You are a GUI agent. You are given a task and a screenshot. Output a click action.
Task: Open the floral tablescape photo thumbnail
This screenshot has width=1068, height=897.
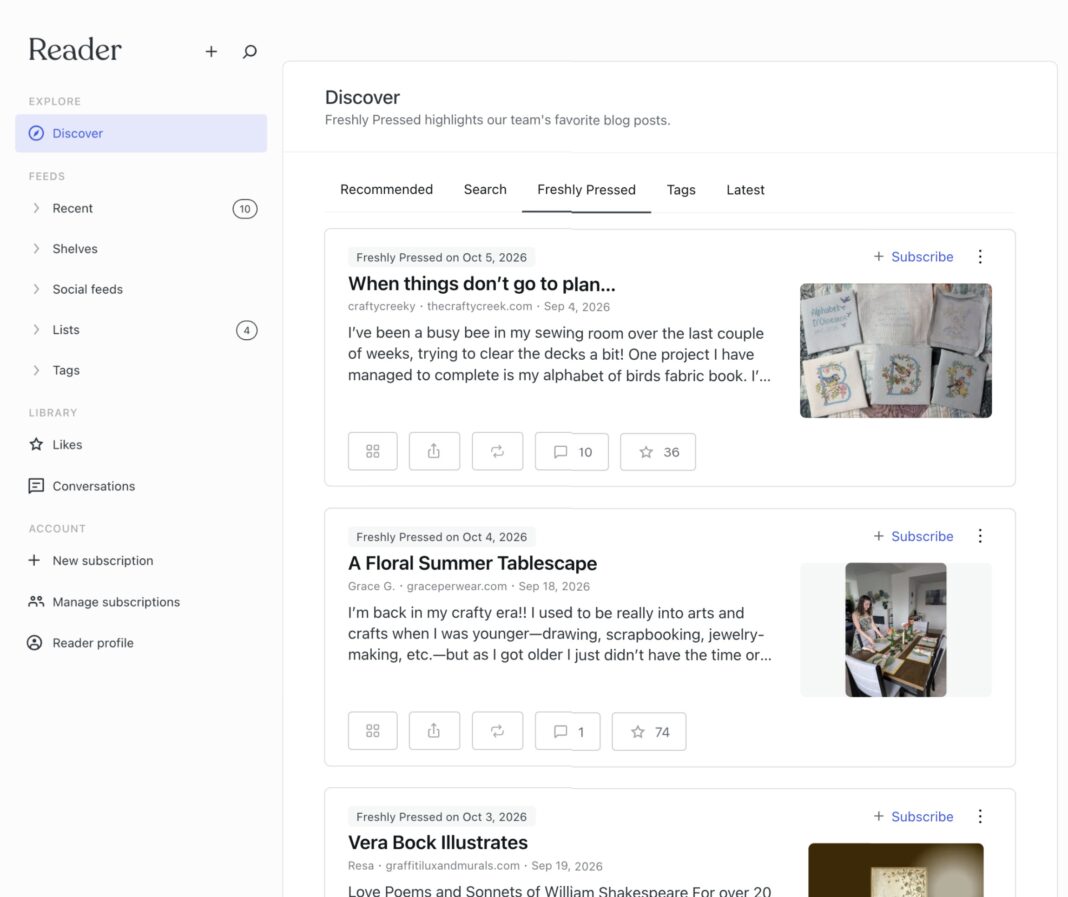(x=896, y=630)
